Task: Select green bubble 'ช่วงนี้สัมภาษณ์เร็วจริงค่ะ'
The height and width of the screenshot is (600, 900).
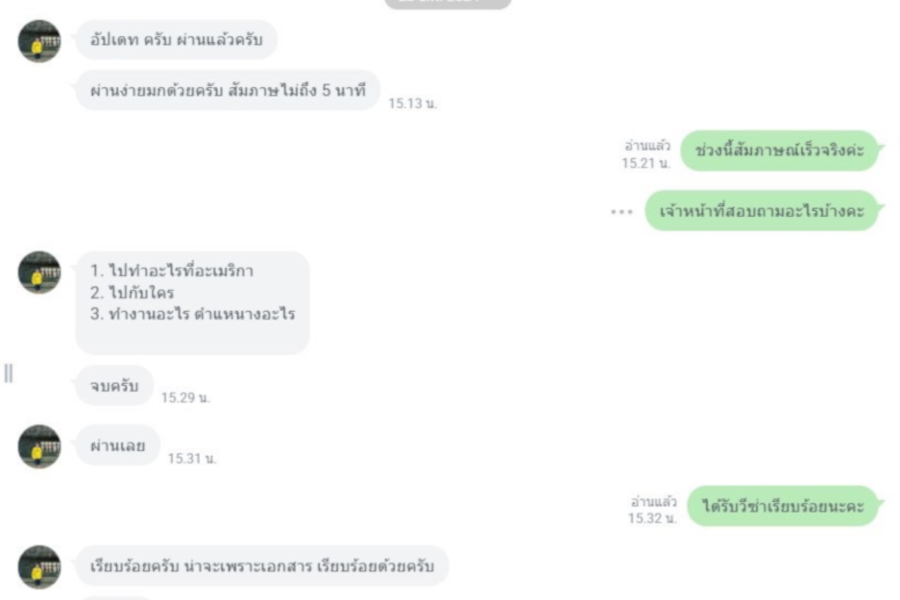Action: [779, 150]
